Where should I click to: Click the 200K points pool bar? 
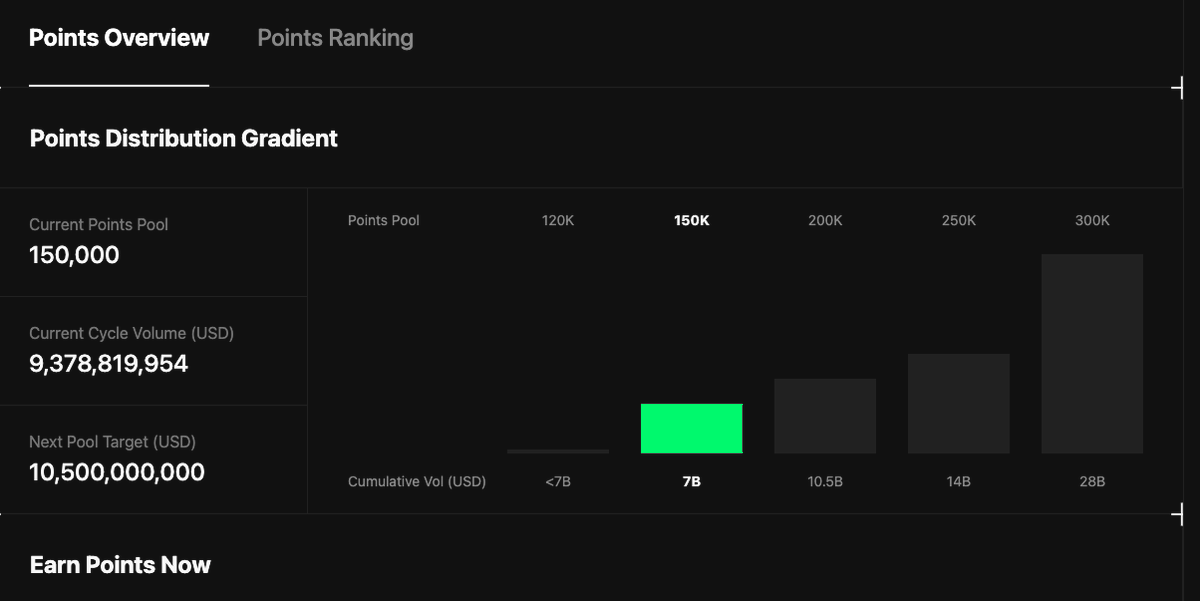825,415
